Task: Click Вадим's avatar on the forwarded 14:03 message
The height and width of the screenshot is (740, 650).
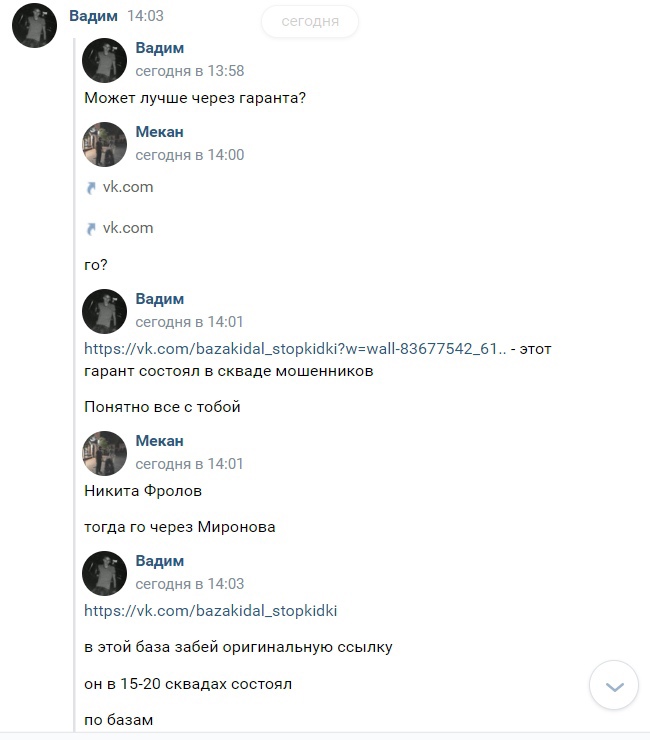Action: coord(104,572)
